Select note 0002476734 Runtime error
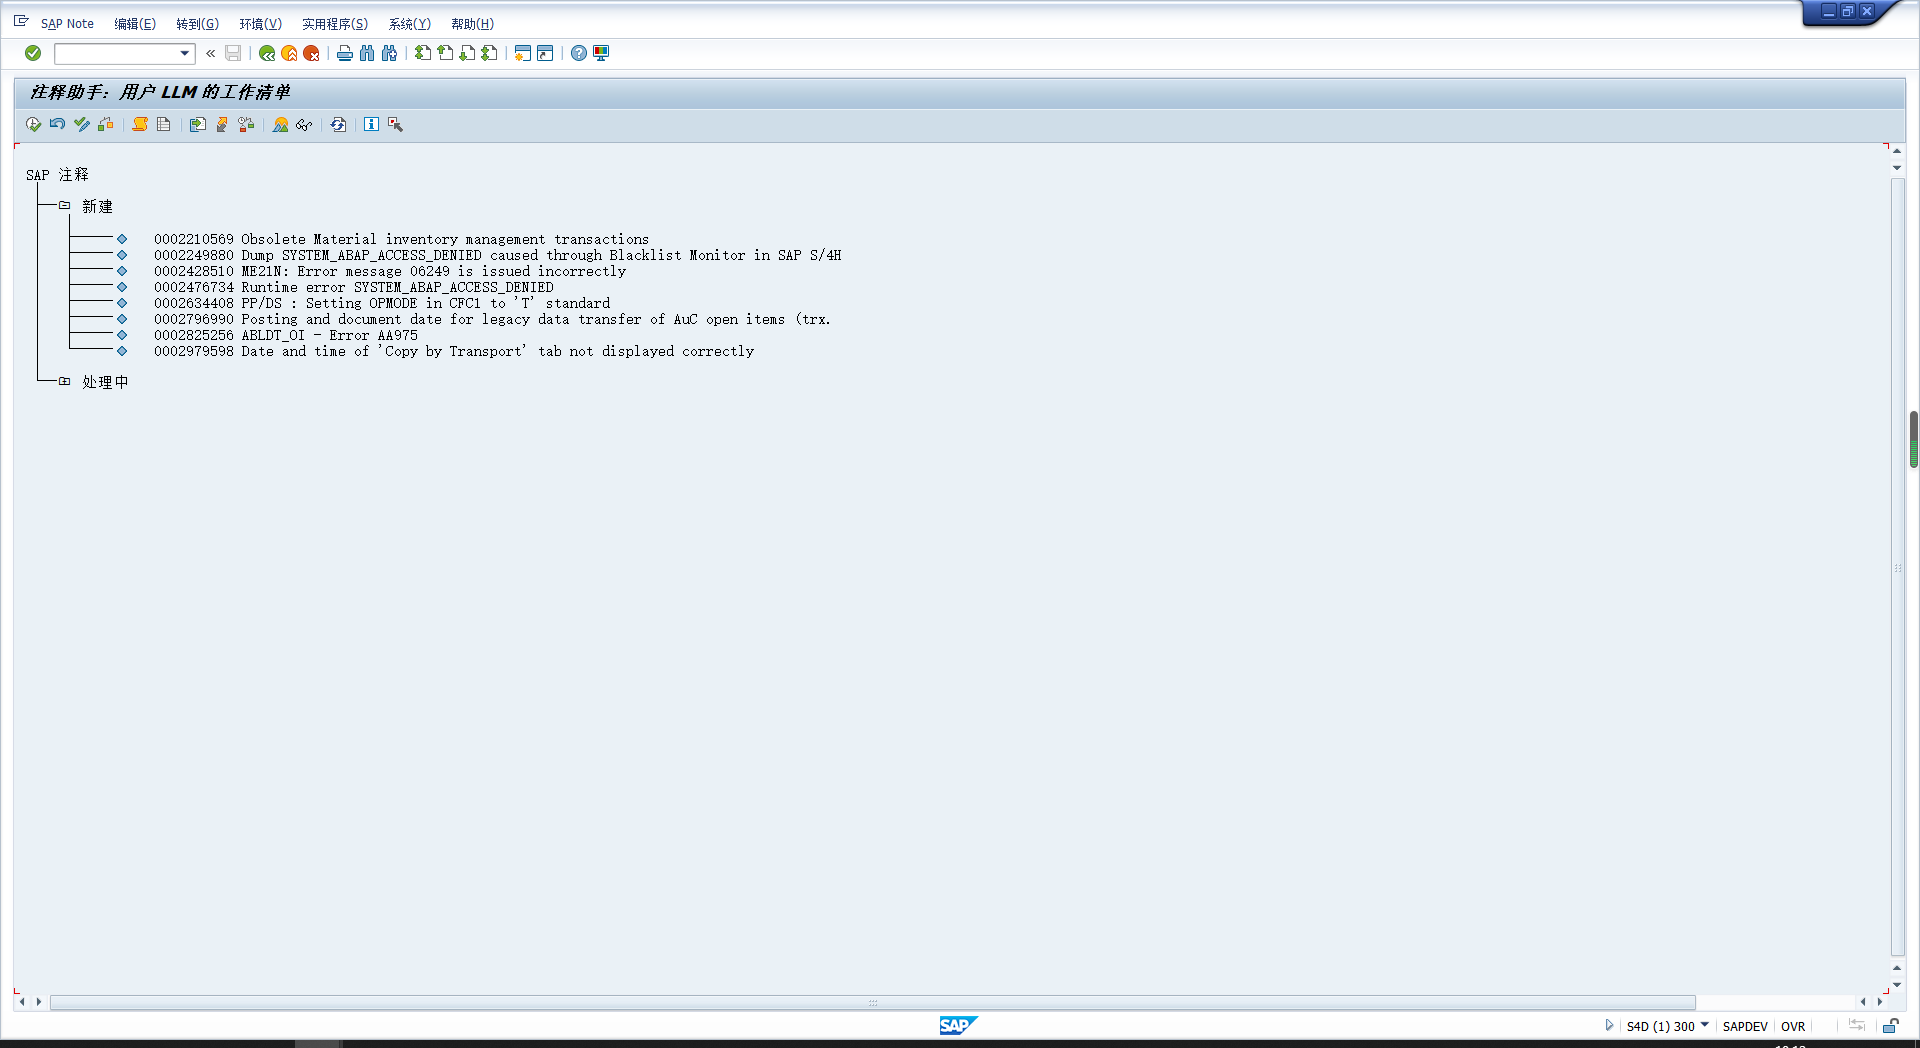 click(x=353, y=287)
